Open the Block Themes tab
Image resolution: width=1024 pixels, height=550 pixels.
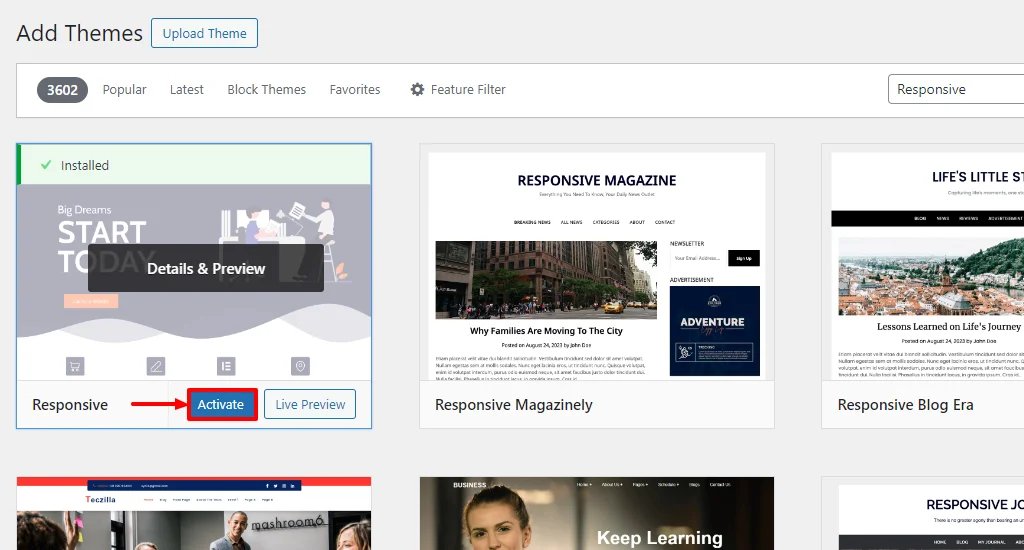266,89
